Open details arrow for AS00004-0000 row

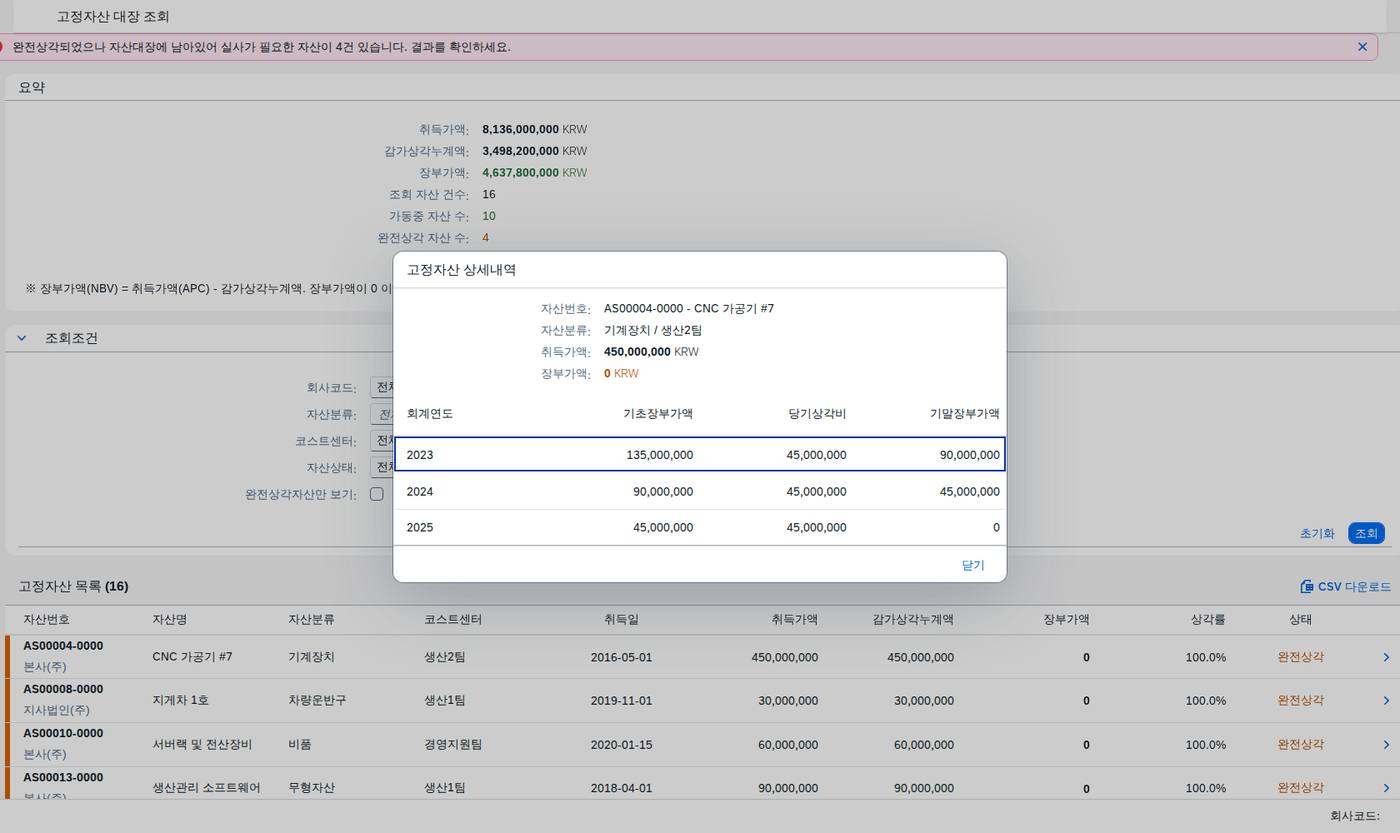tap(1386, 657)
